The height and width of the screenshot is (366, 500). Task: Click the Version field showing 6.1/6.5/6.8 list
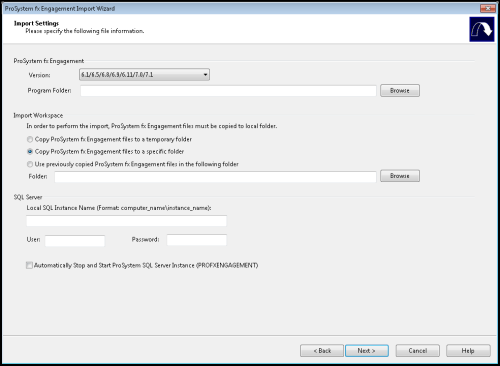[x=144, y=75]
